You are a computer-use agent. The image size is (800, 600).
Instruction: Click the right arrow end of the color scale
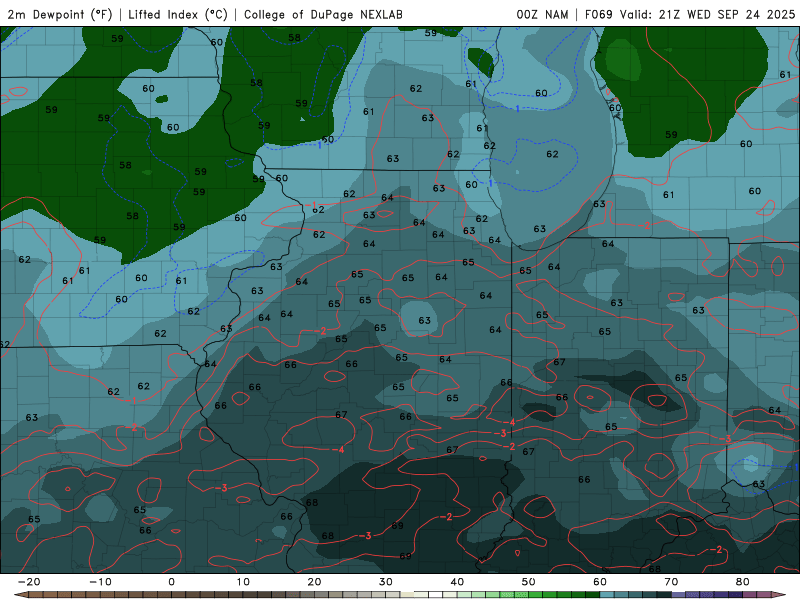click(x=779, y=594)
